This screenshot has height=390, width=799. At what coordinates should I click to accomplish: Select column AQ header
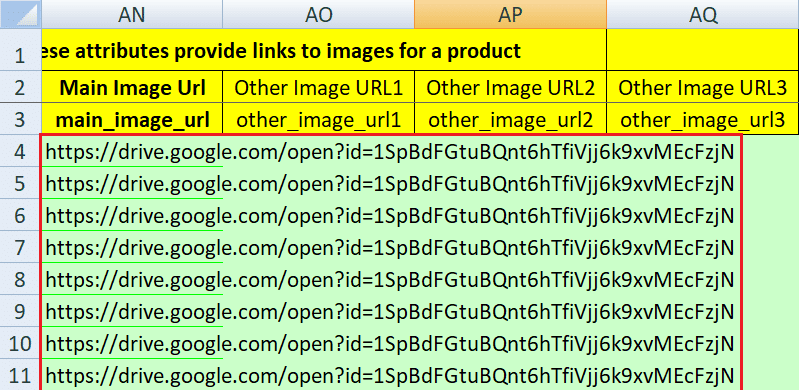pos(703,14)
